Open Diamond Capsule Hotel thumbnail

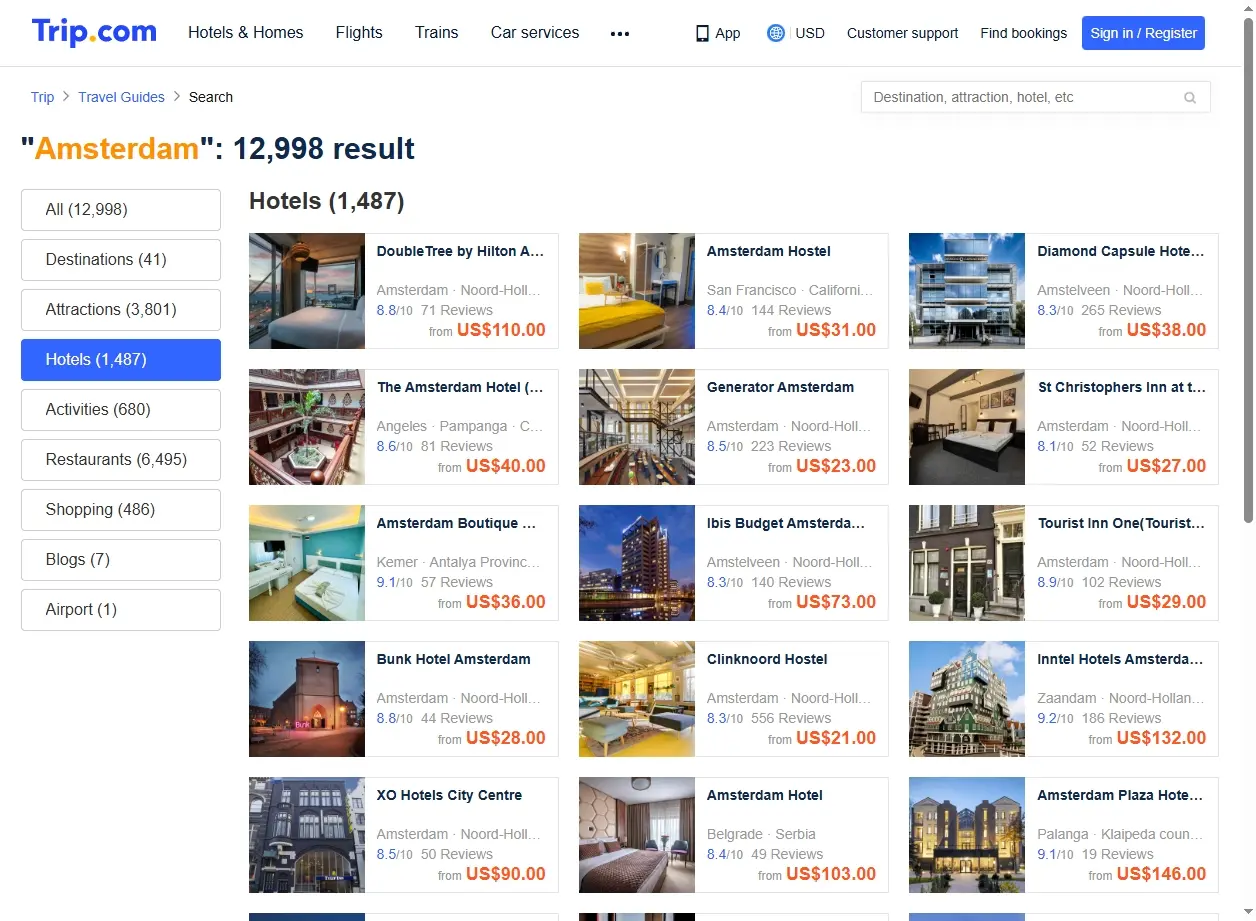click(967, 291)
